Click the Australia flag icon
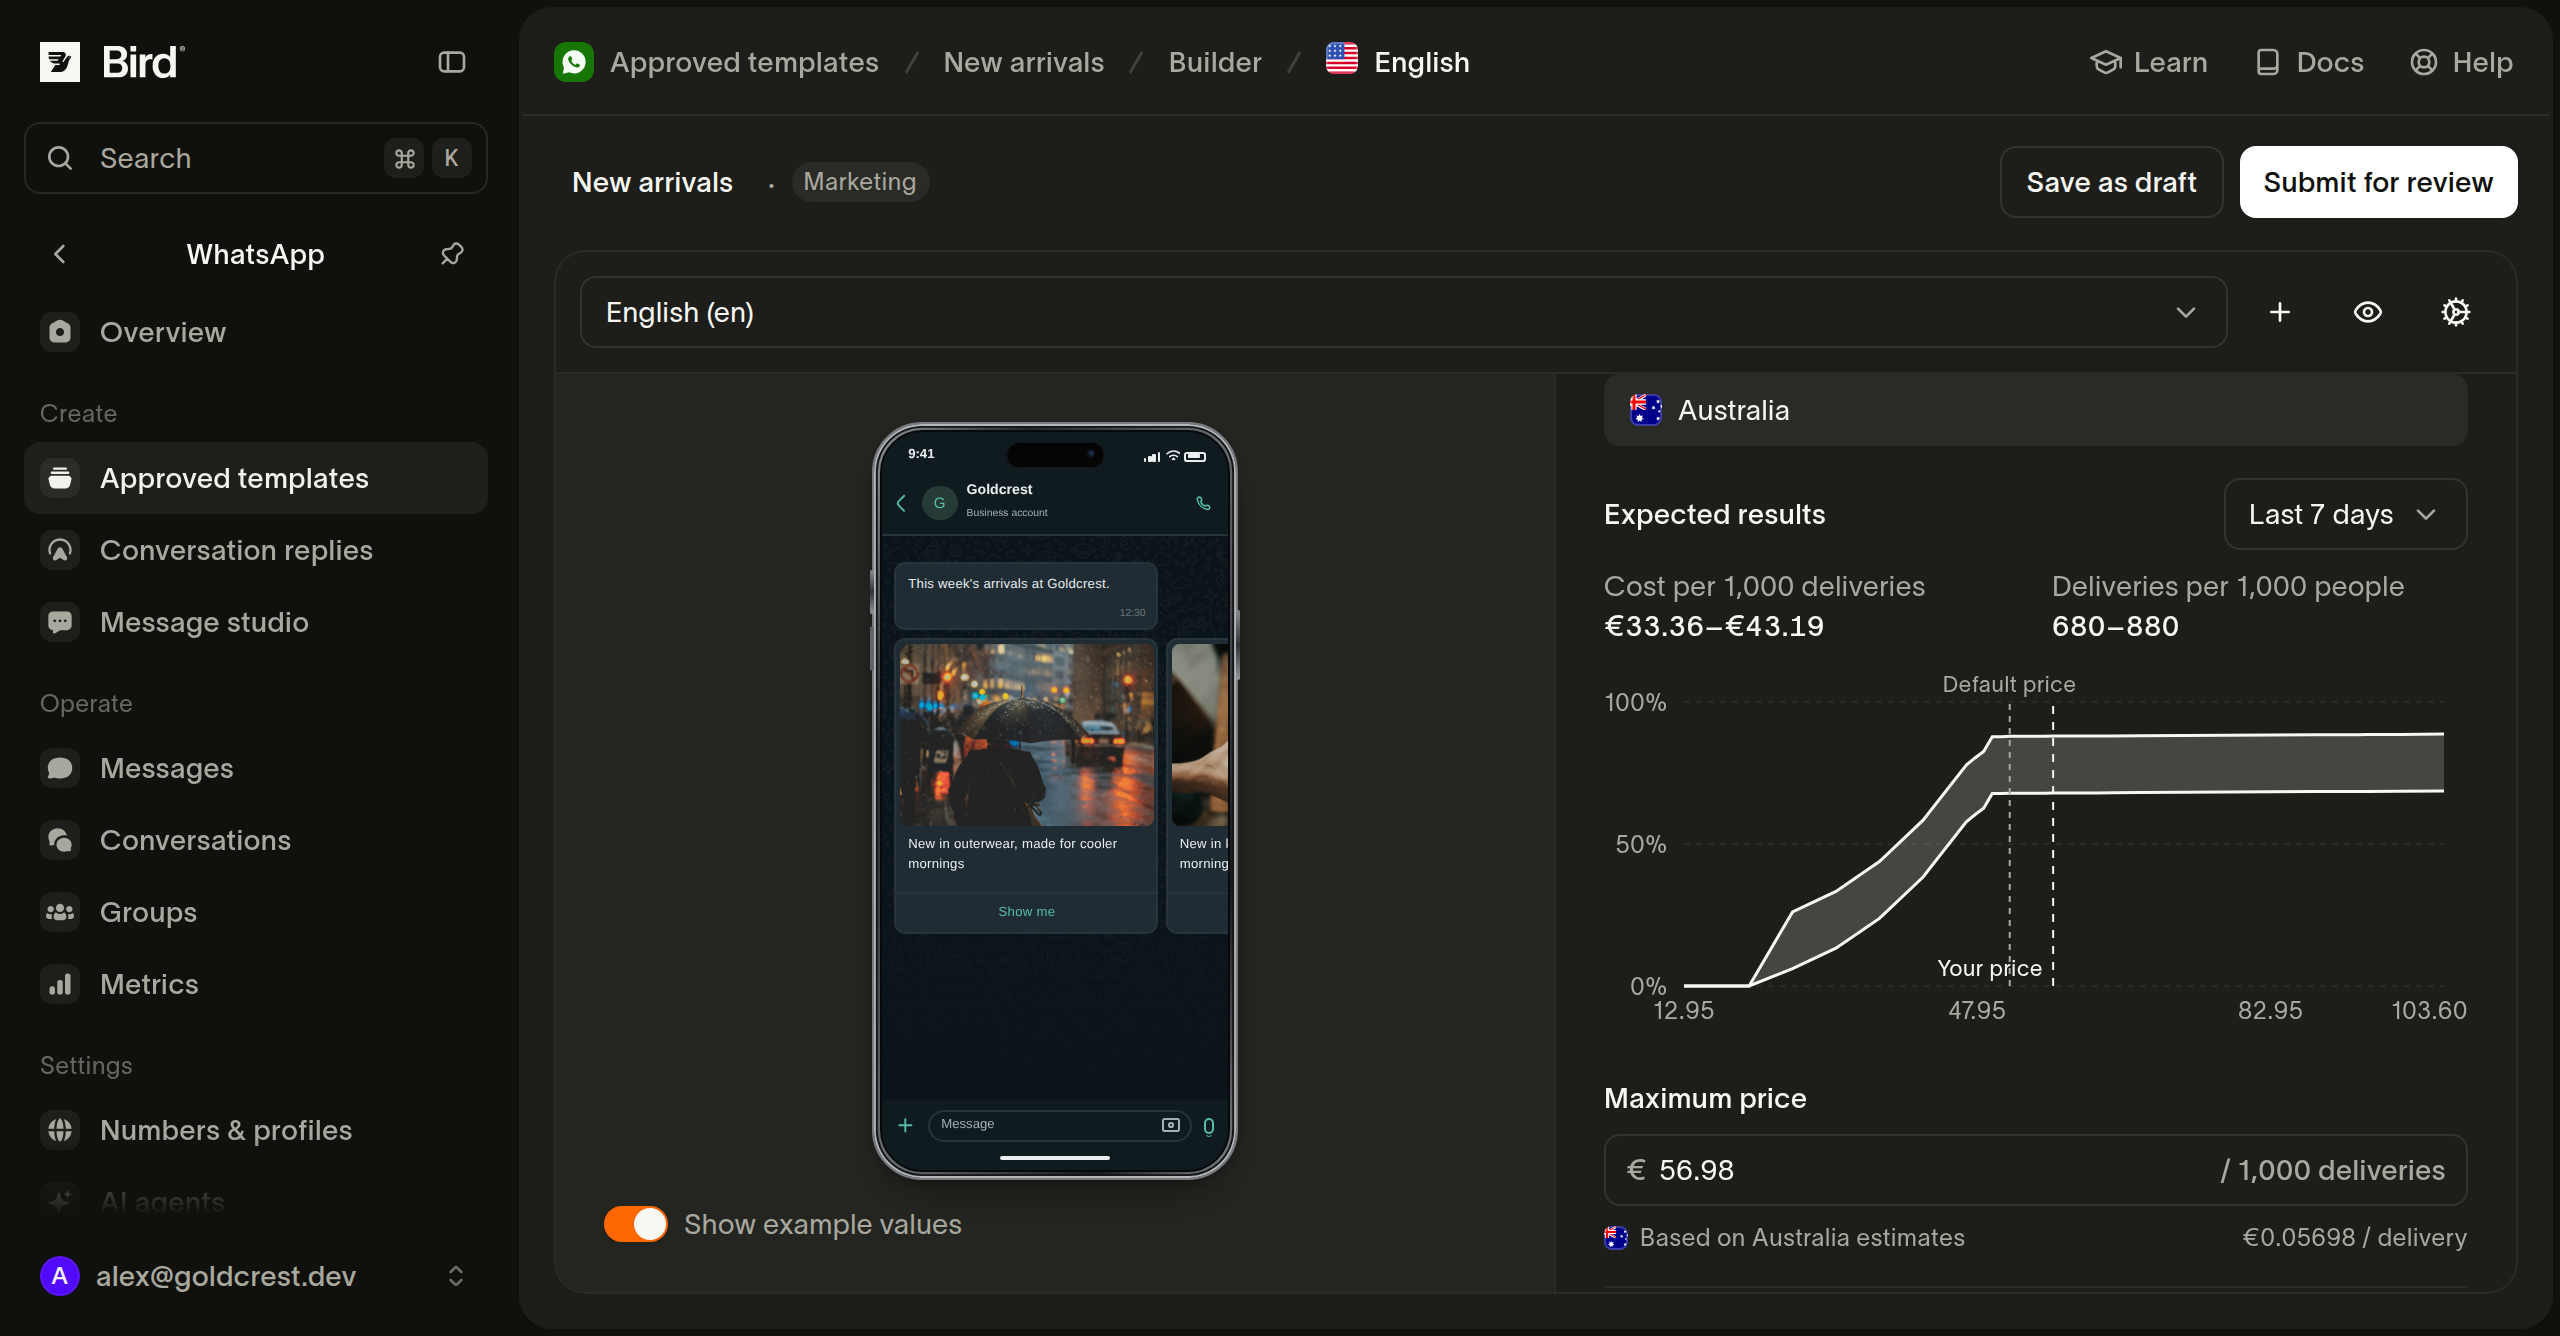 pos(1646,410)
